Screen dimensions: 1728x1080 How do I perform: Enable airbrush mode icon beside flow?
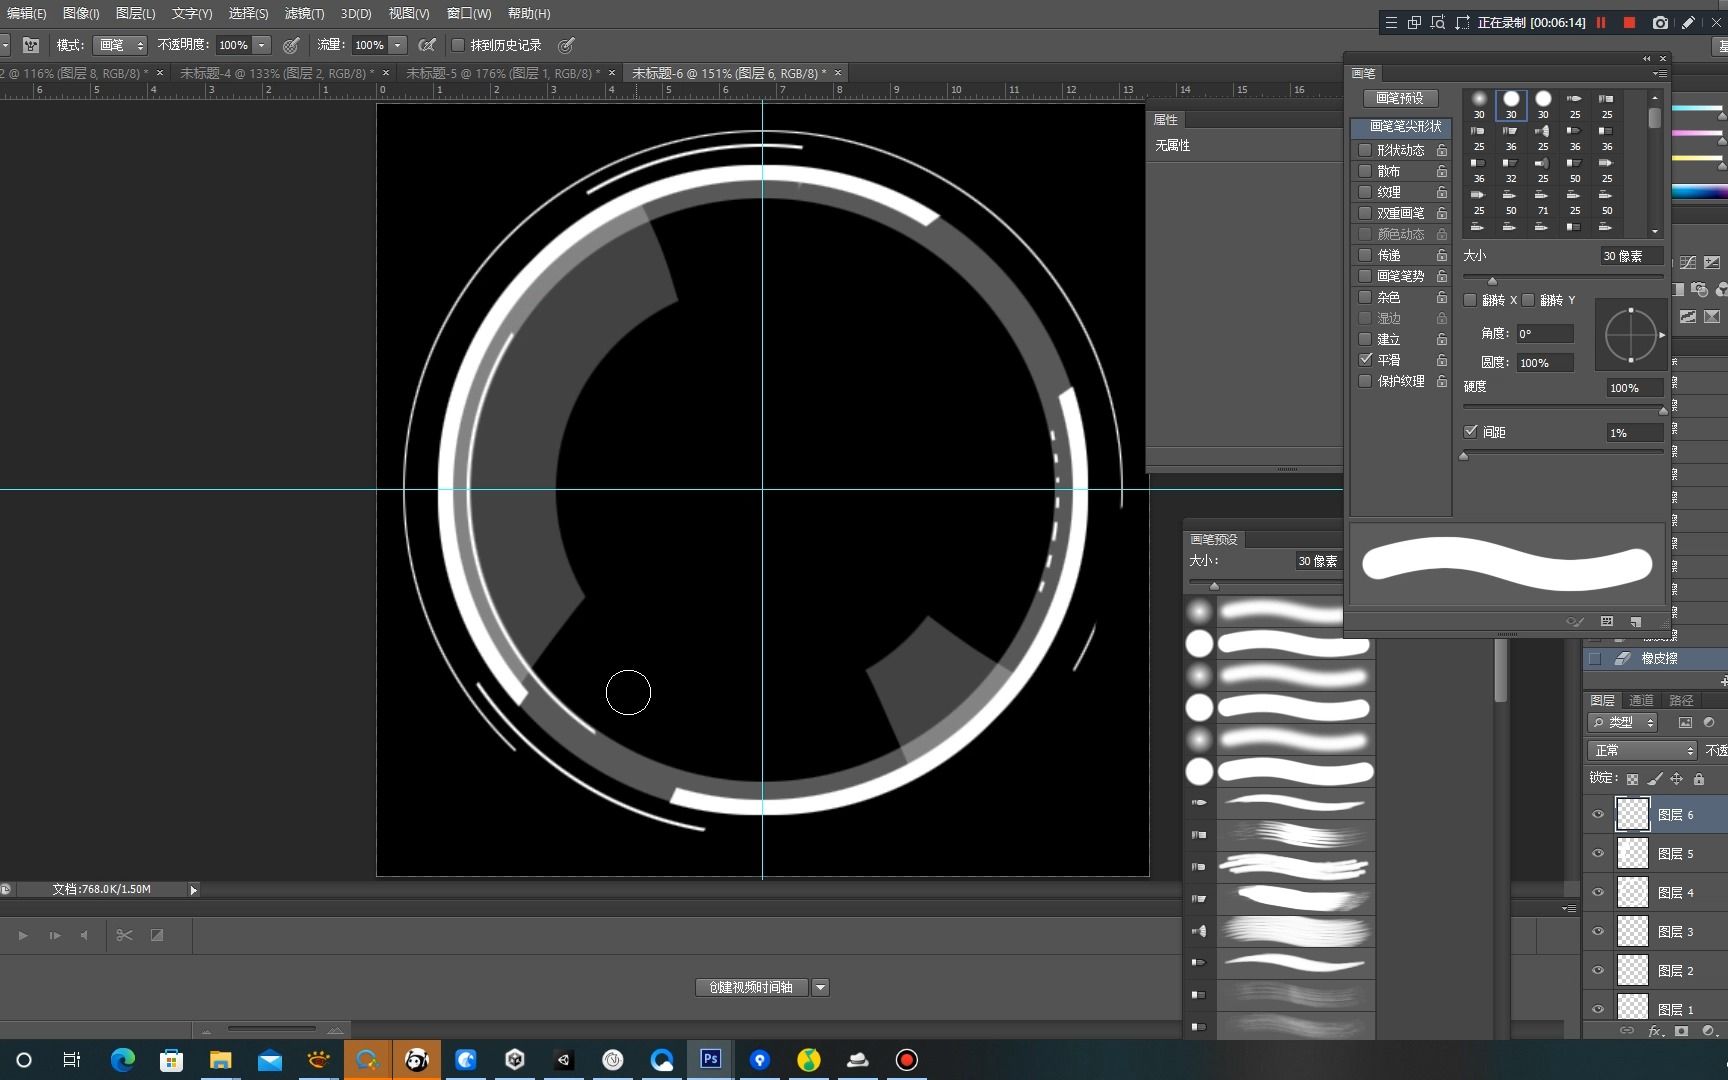point(427,45)
